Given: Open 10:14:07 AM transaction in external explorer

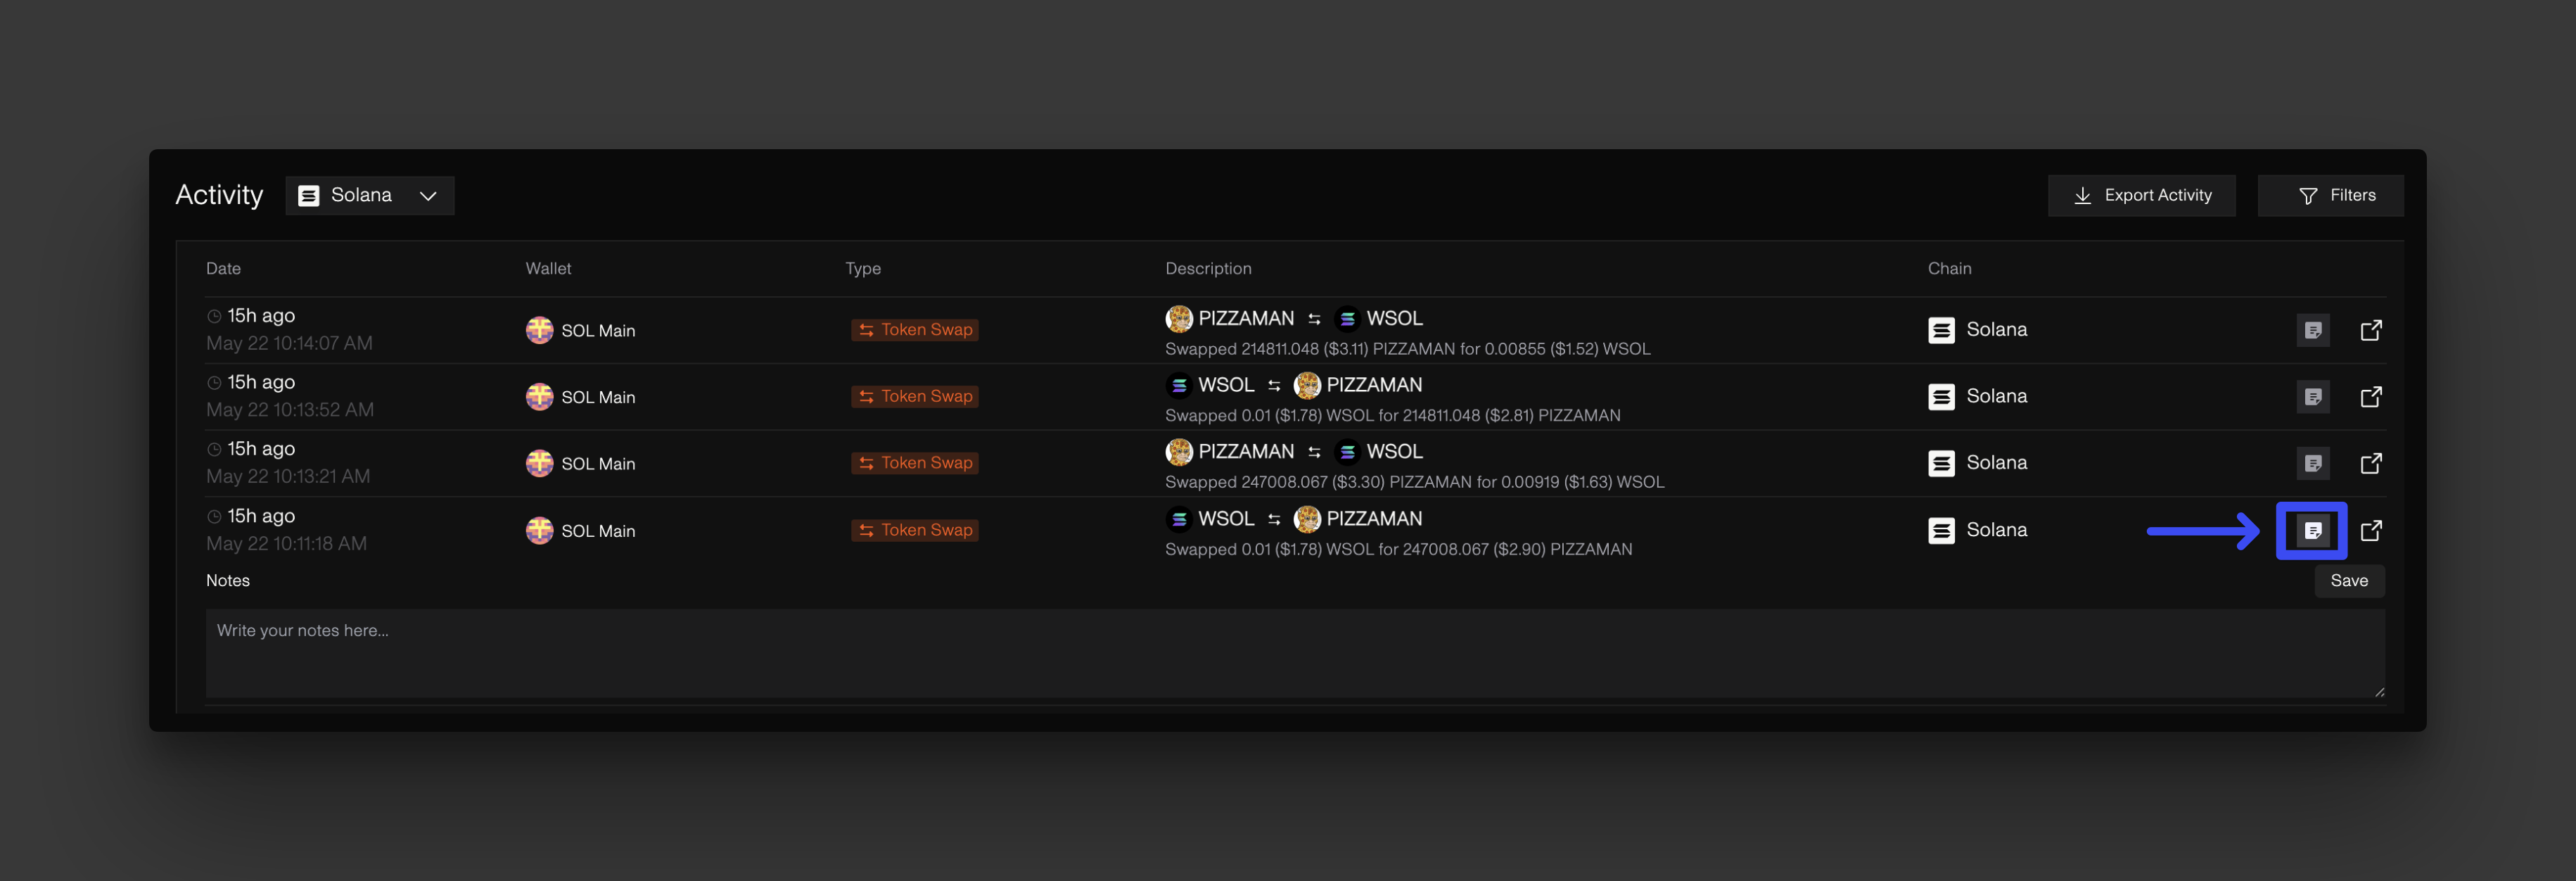Looking at the screenshot, I should 2370,330.
